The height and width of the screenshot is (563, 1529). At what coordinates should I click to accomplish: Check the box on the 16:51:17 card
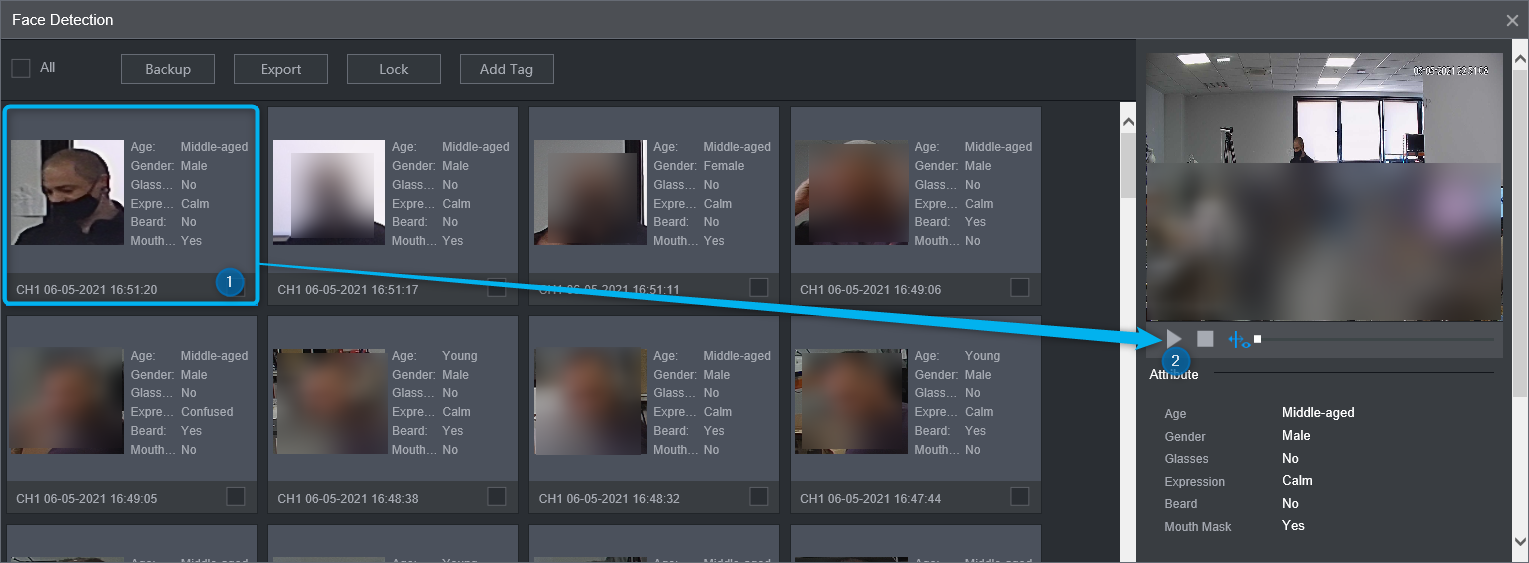[x=497, y=288]
